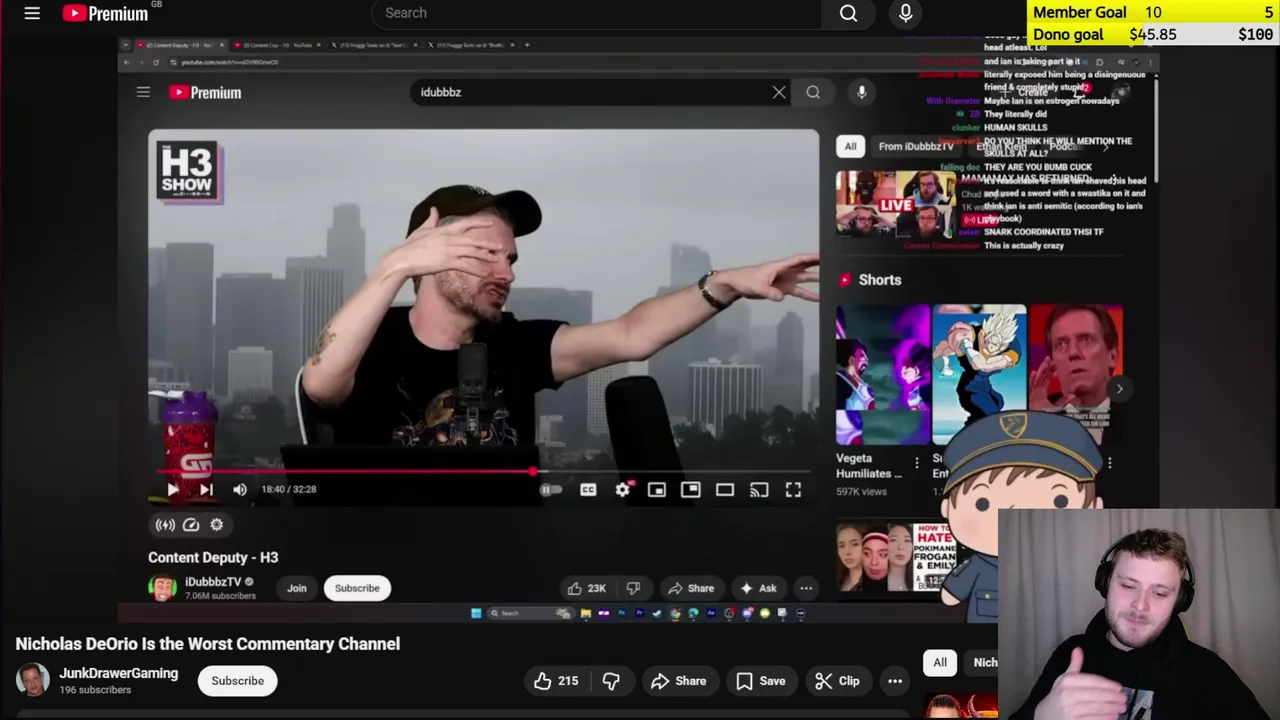Open hamburger menu in recorded YouTube page
Screen dimensions: 1280x720
[x=143, y=92]
